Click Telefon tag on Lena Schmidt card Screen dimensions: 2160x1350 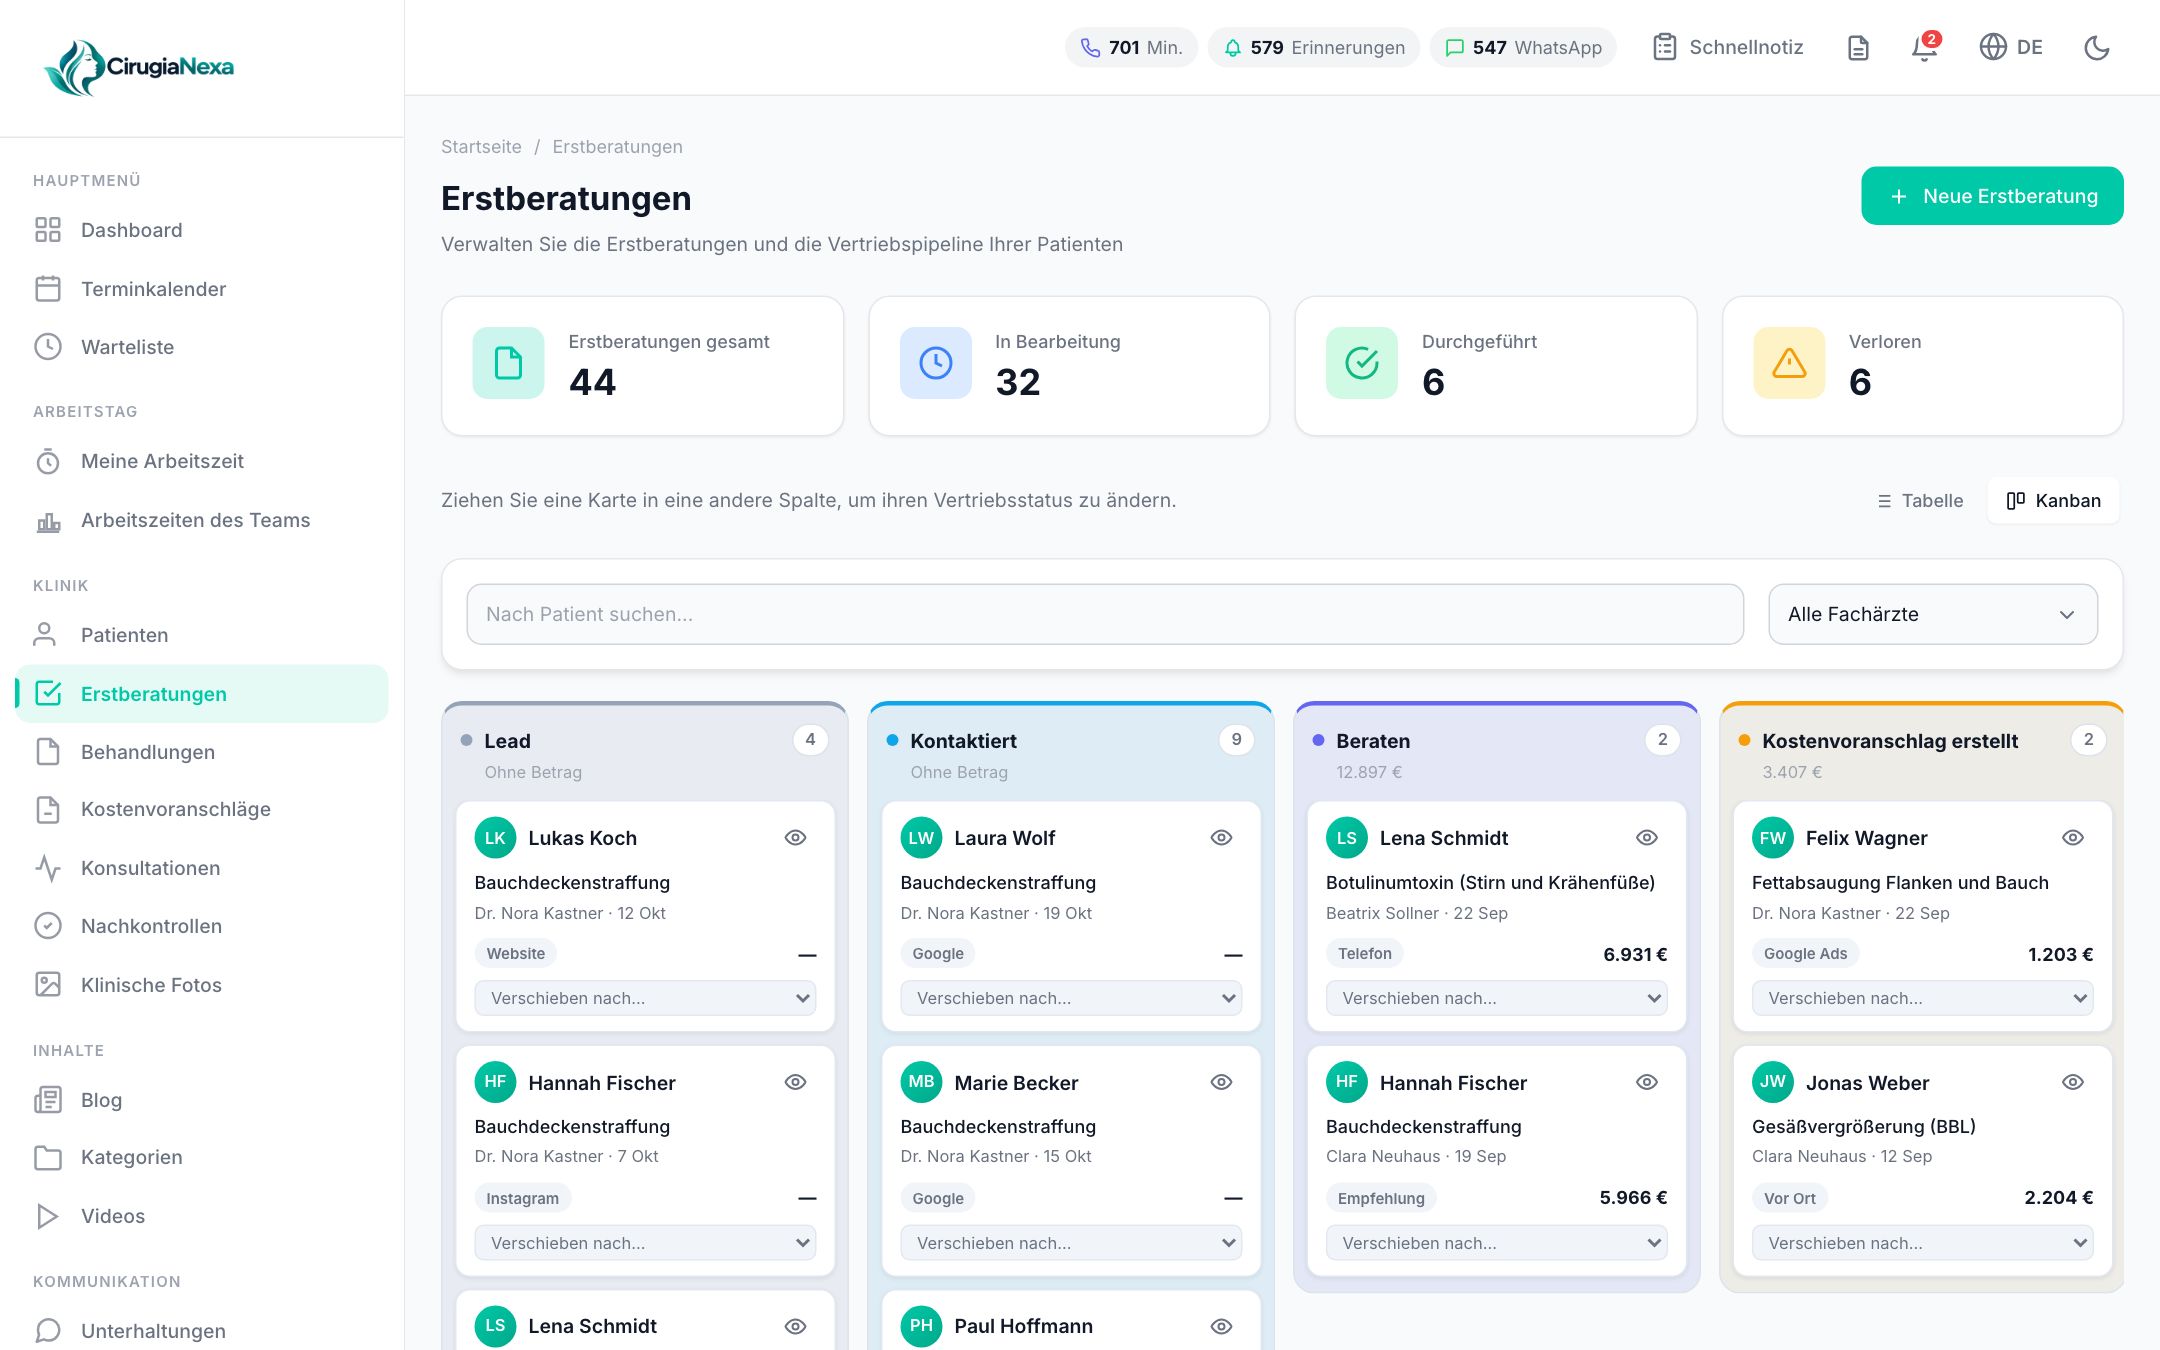click(x=1365, y=954)
